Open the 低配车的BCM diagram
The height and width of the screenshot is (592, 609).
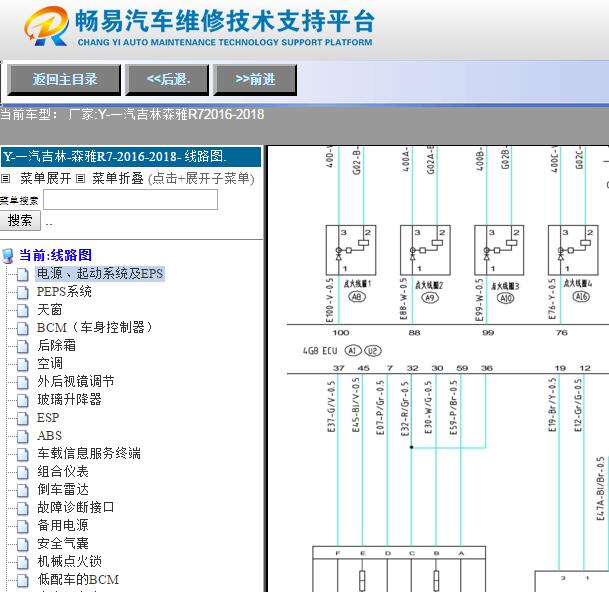click(78, 580)
